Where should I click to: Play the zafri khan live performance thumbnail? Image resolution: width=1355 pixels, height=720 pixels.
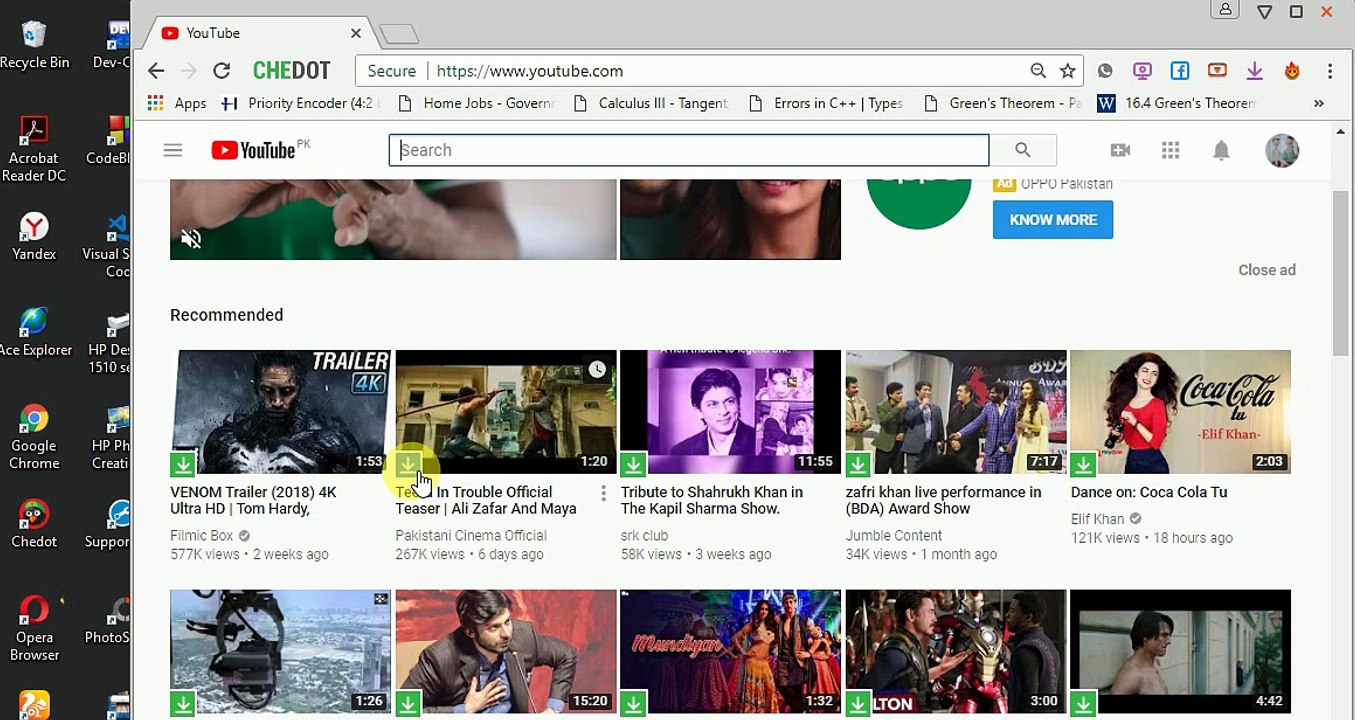coord(956,412)
